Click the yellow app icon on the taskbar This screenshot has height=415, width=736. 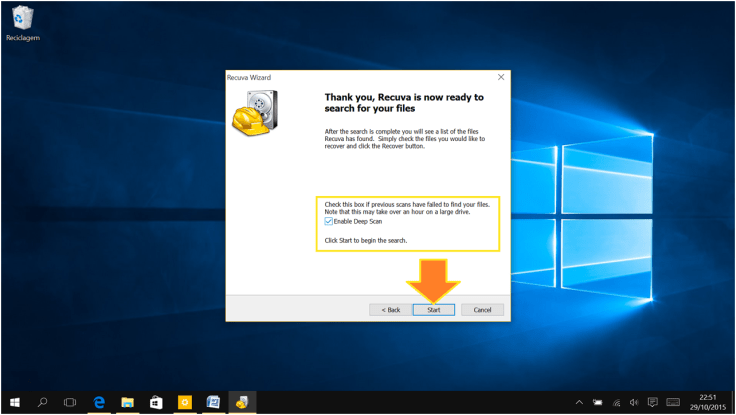(x=184, y=402)
